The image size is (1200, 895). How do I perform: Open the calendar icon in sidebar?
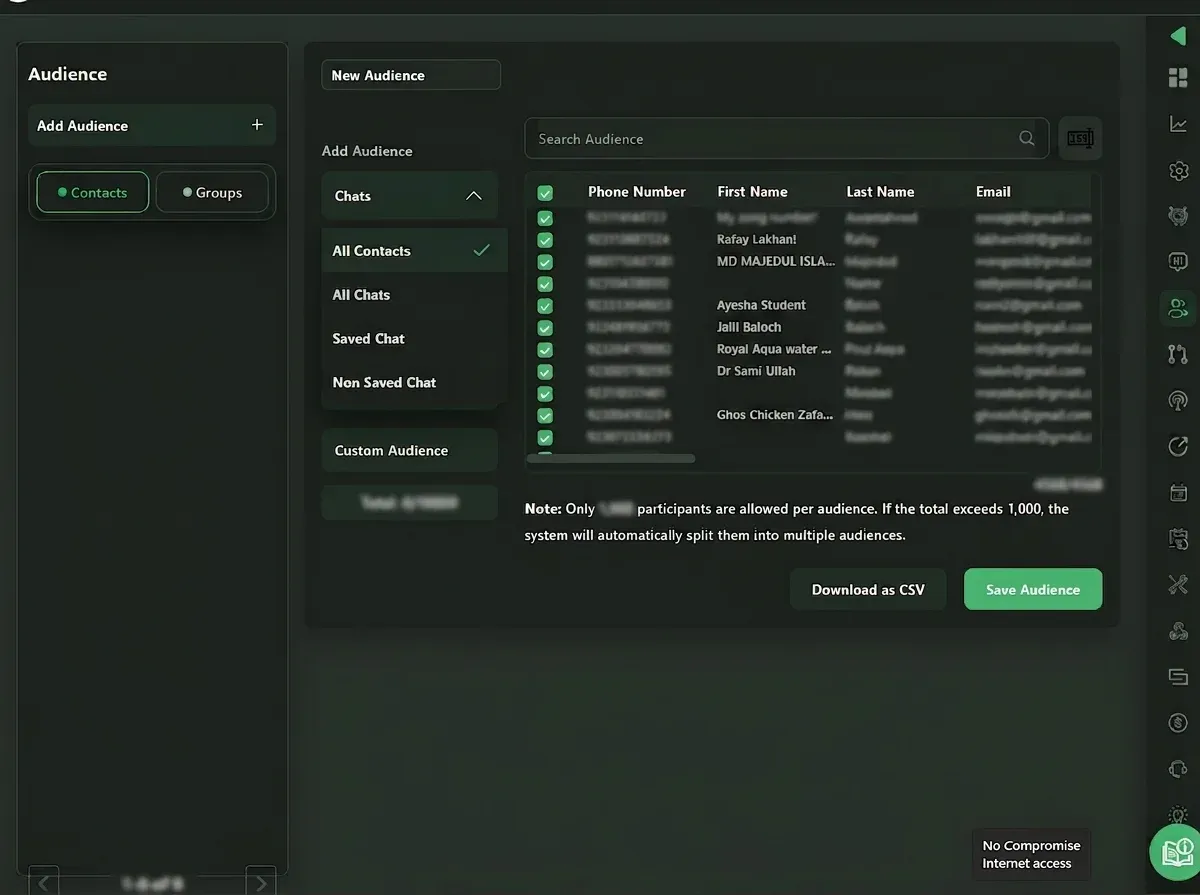(1178, 492)
